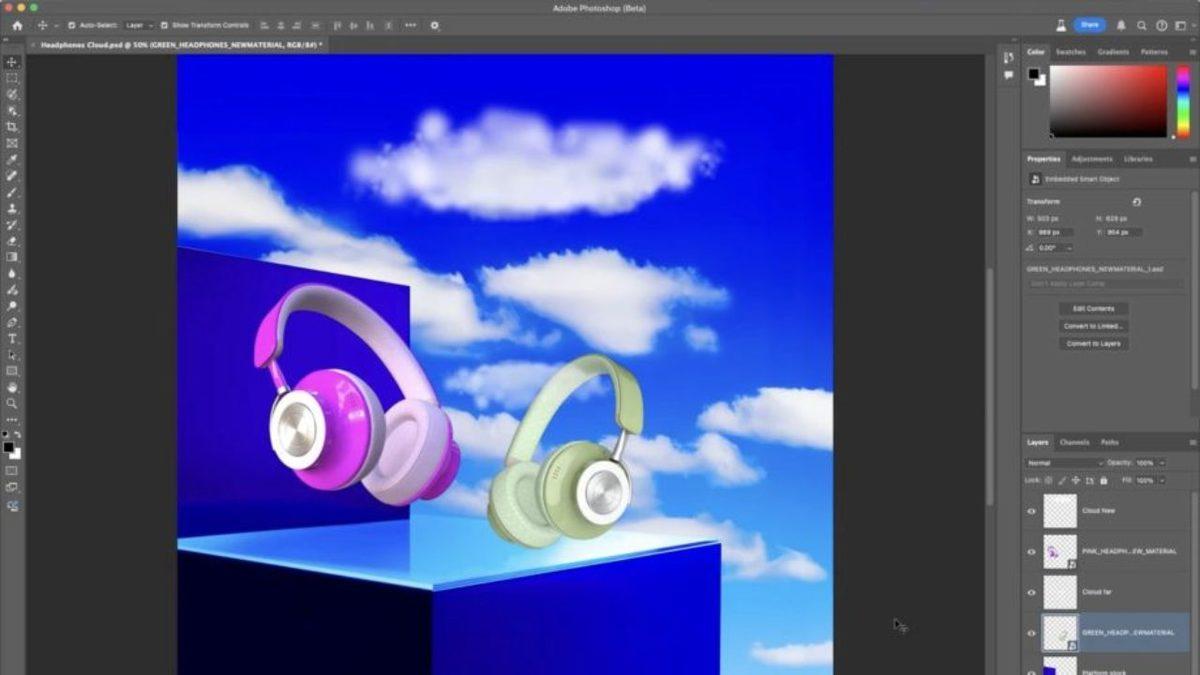This screenshot has width=1200, height=675.
Task: Switch to the Adjustments tab
Action: tap(1090, 158)
